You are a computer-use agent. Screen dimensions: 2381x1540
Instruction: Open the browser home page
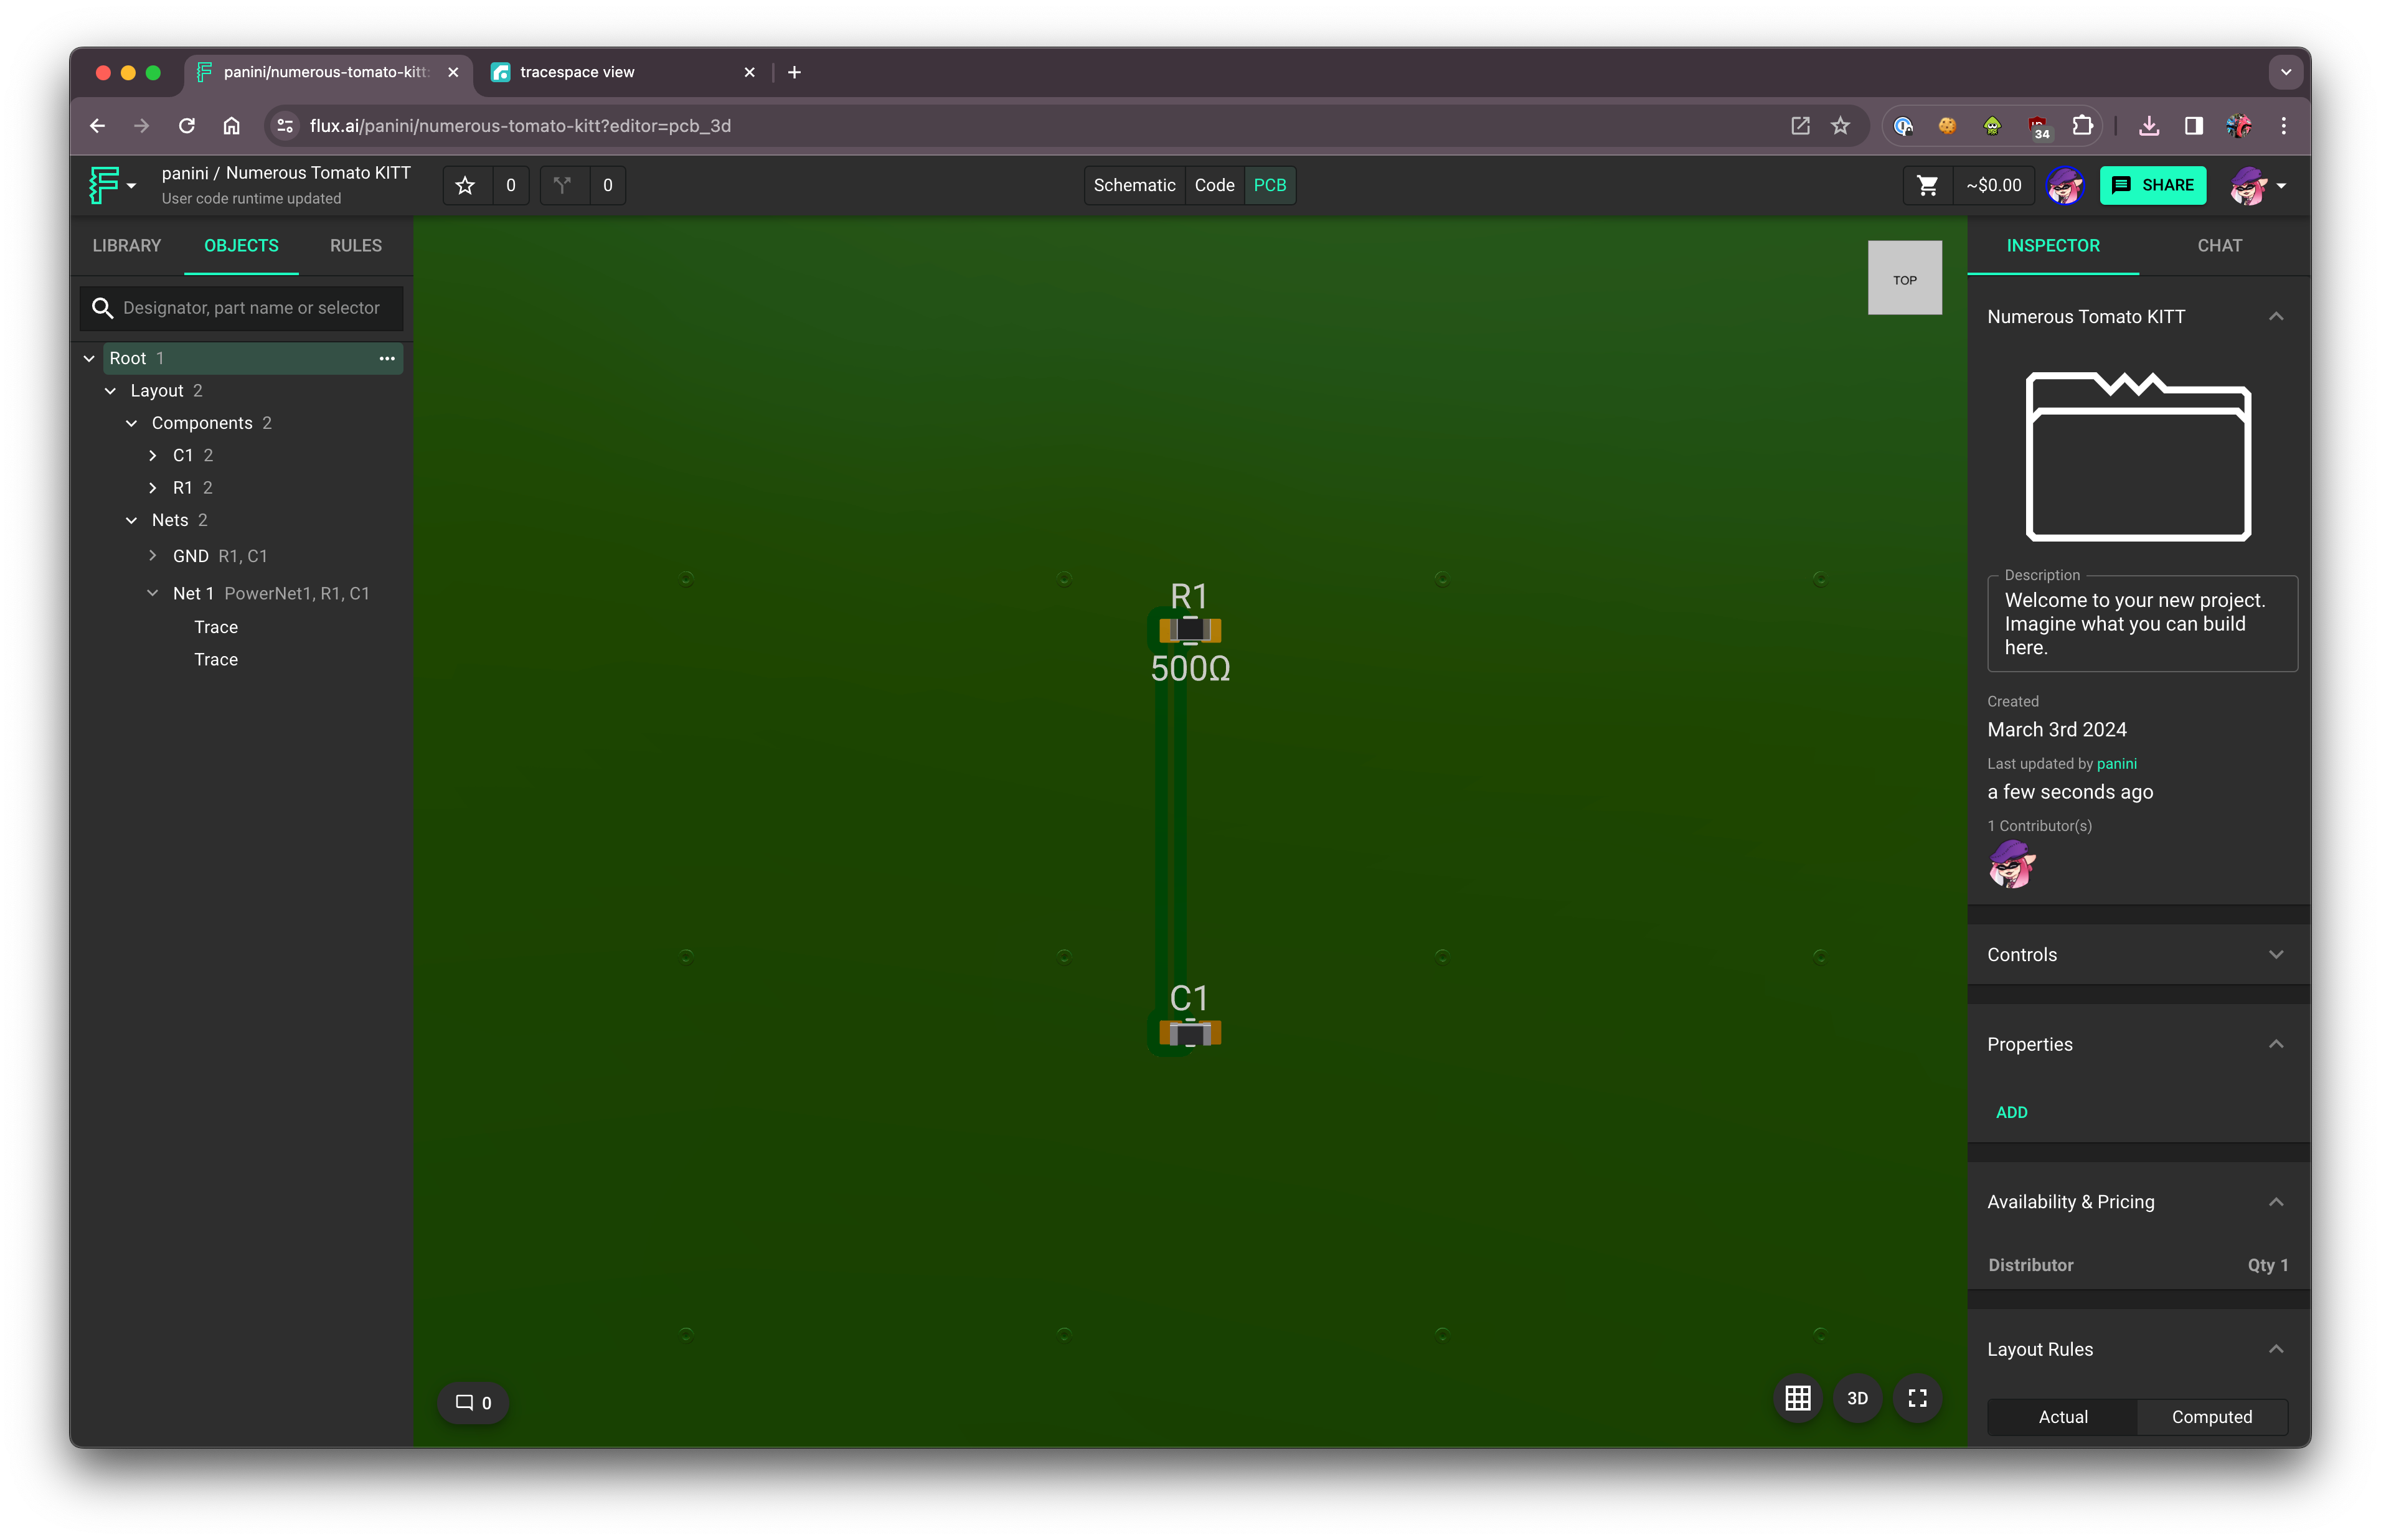[231, 126]
